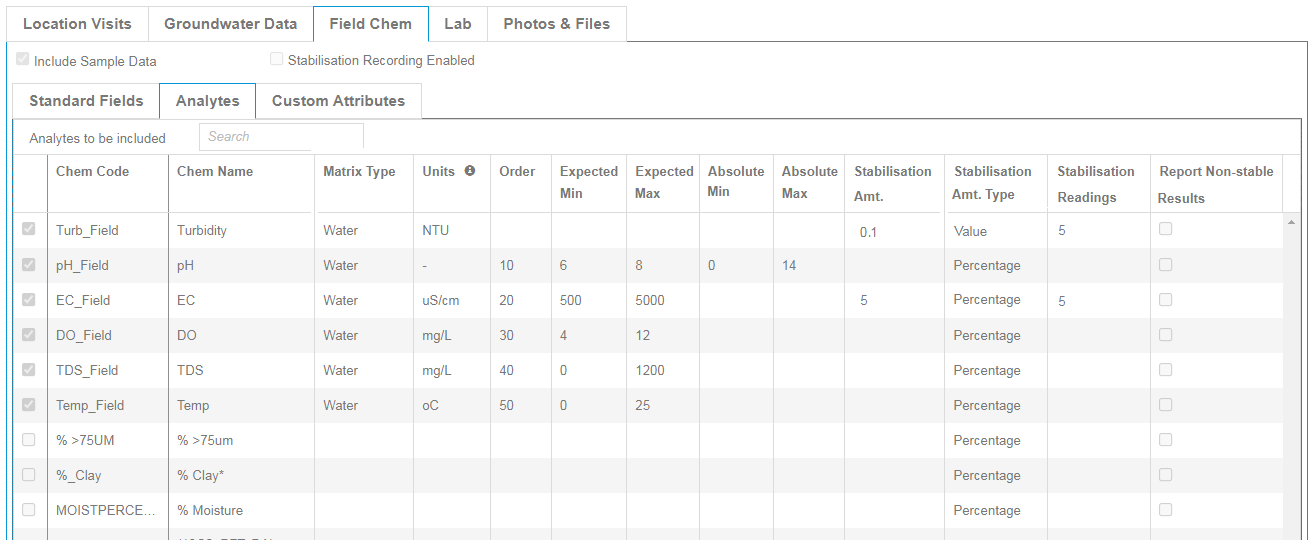Open Stabilisation Amt. Type for EC row
The image size is (1313, 540).
point(987,300)
